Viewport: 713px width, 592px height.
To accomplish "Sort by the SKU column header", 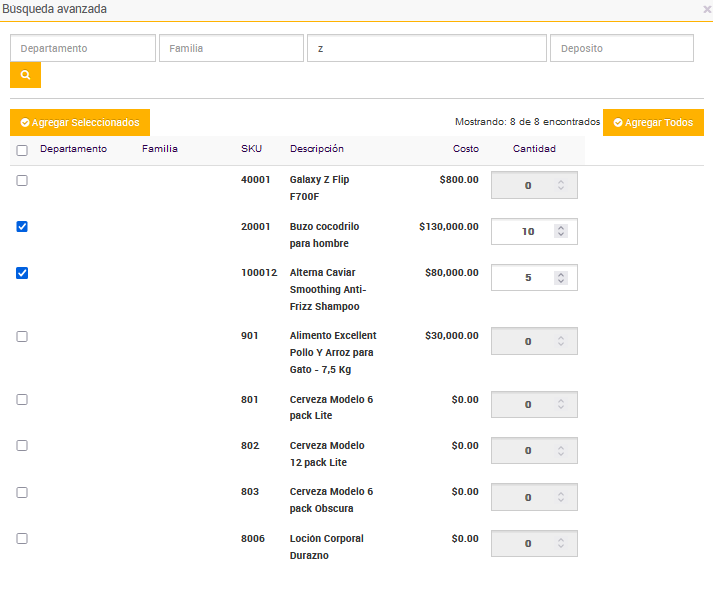I will (251, 149).
